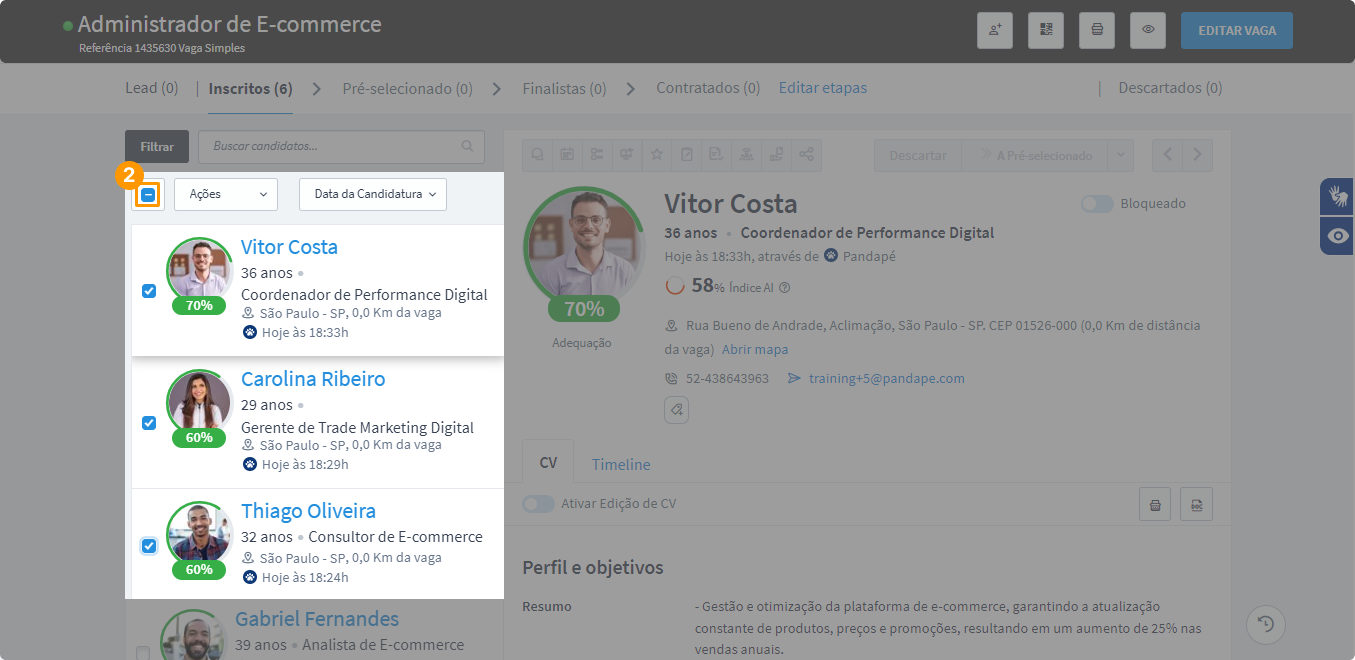Click the select-all checkbox above candidate list
The image size is (1355, 660).
pyautogui.click(x=148, y=195)
